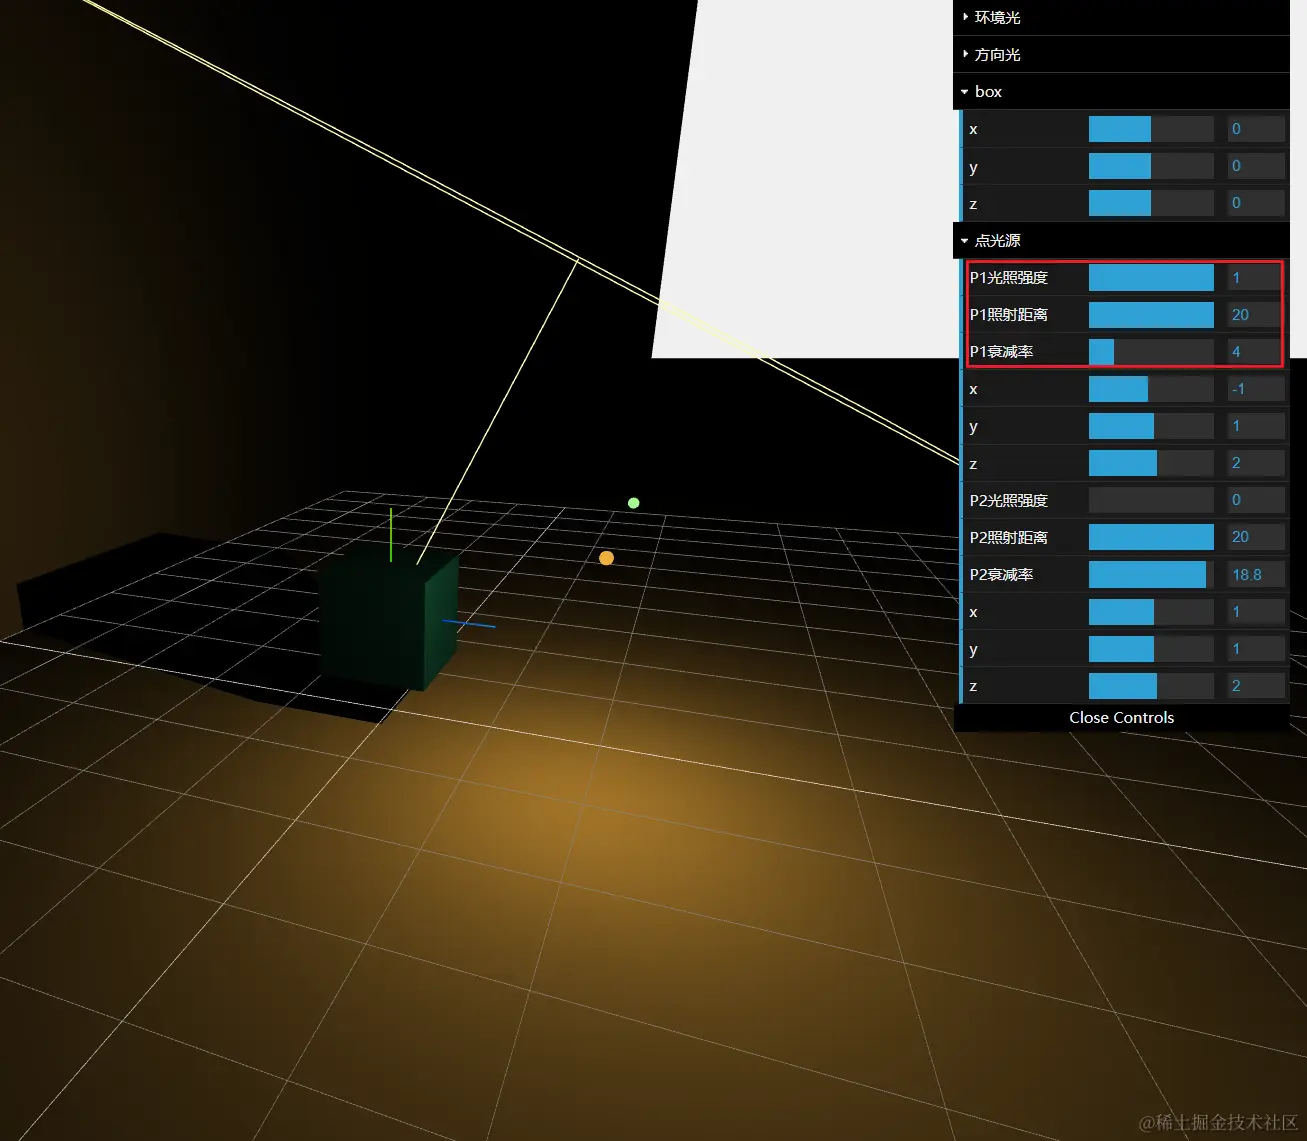1307x1141 pixels.
Task: Click the P2衰减率 slider bar
Action: tap(1151, 574)
